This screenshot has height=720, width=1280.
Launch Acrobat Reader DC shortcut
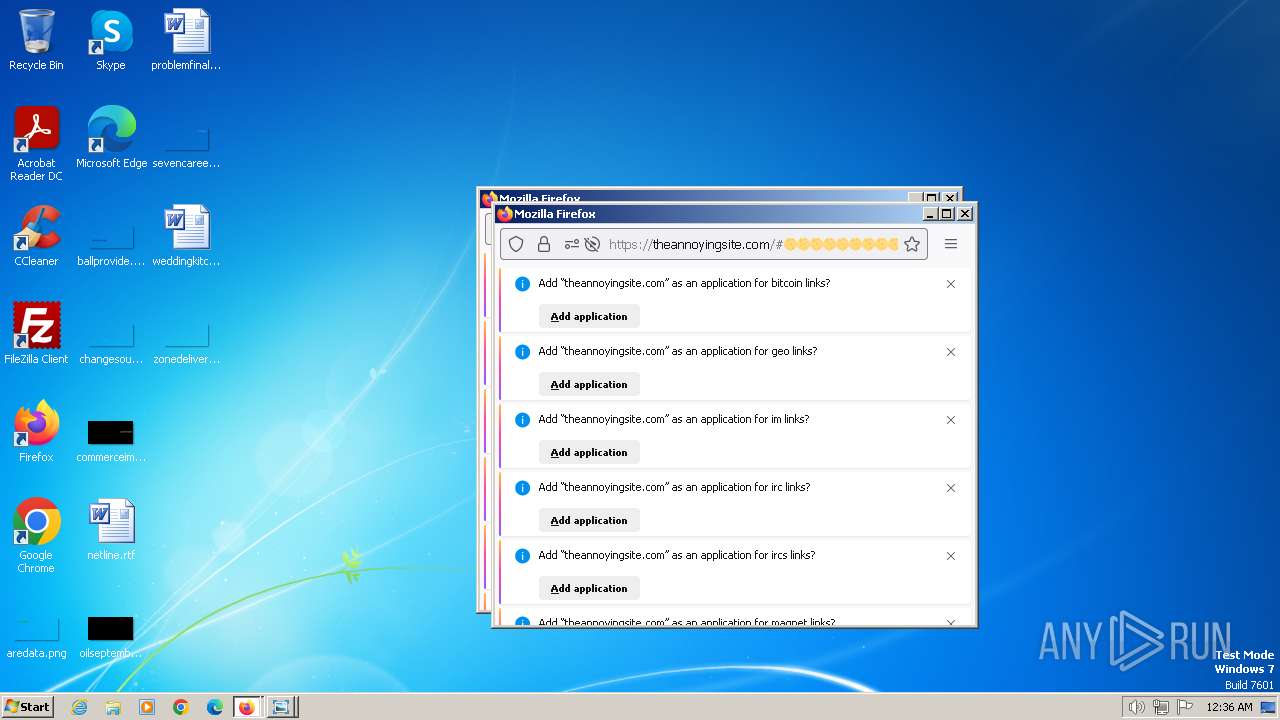[x=36, y=143]
